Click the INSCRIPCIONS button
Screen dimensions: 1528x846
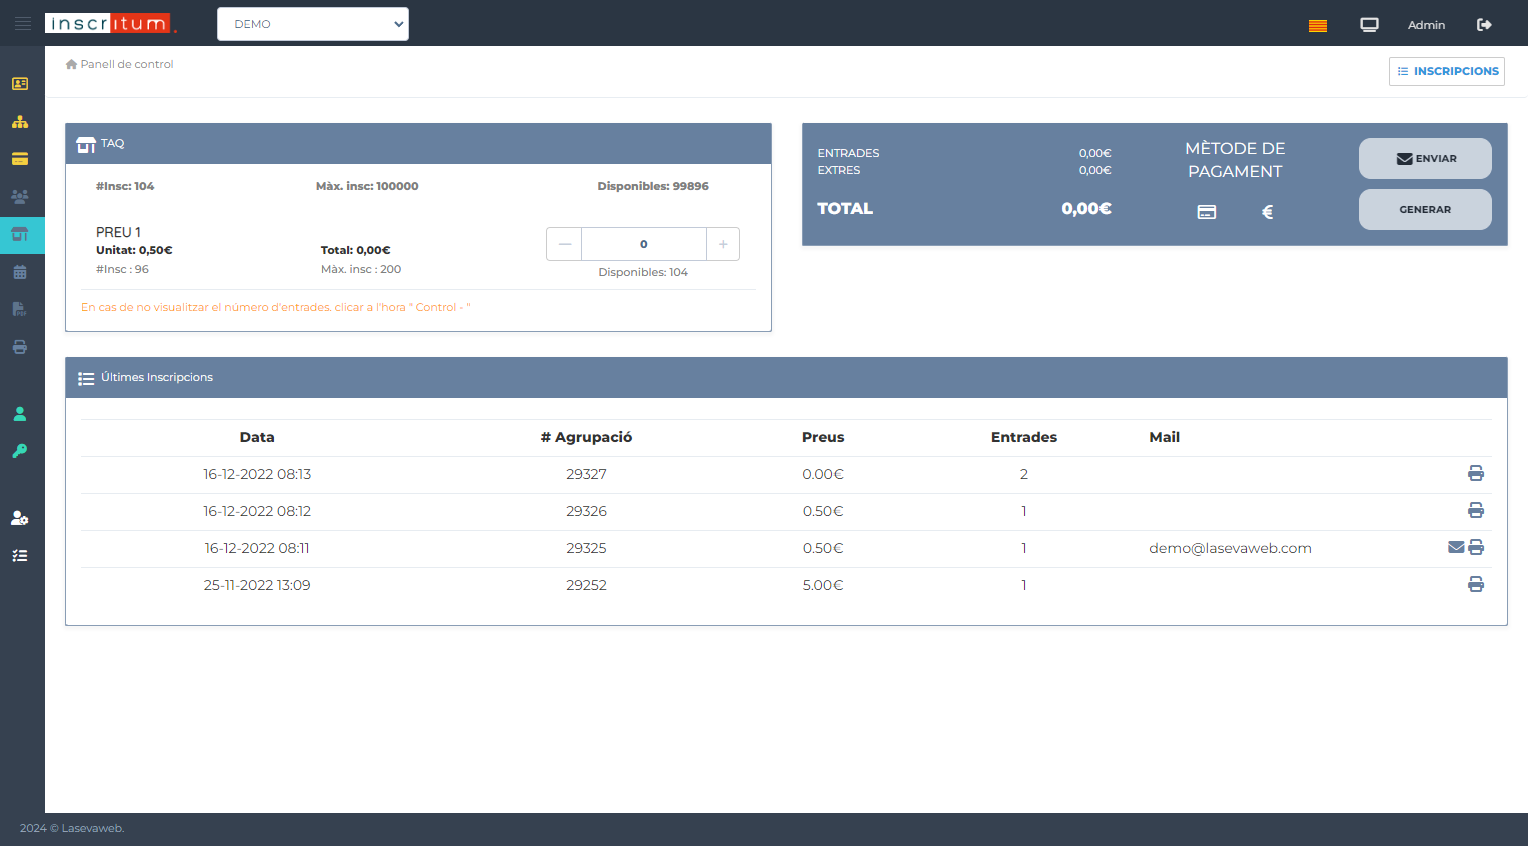pos(1447,71)
